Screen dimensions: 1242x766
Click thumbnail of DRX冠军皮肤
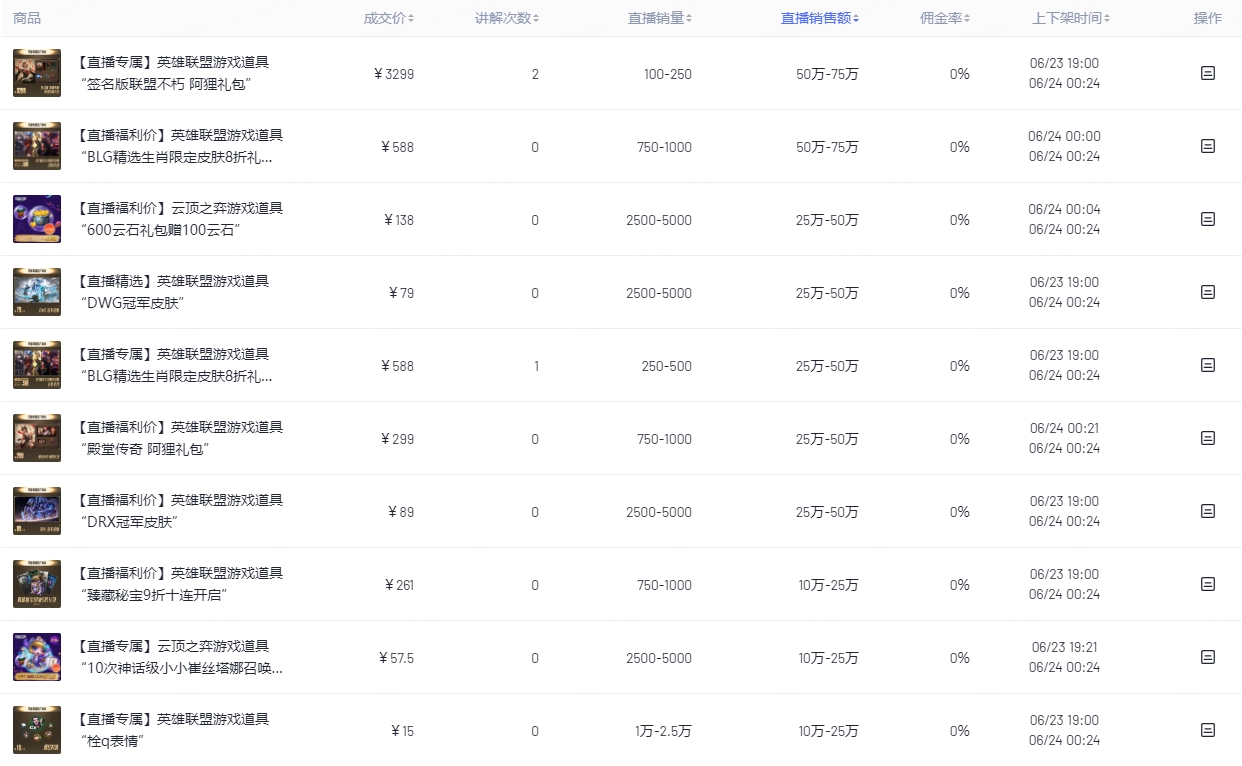(x=37, y=511)
